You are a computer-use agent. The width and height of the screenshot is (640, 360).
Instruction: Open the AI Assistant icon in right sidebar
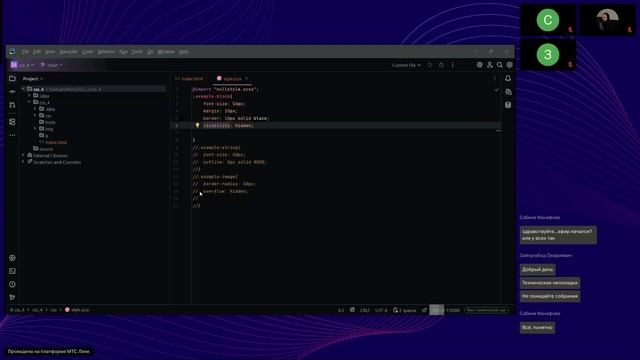coord(508,92)
